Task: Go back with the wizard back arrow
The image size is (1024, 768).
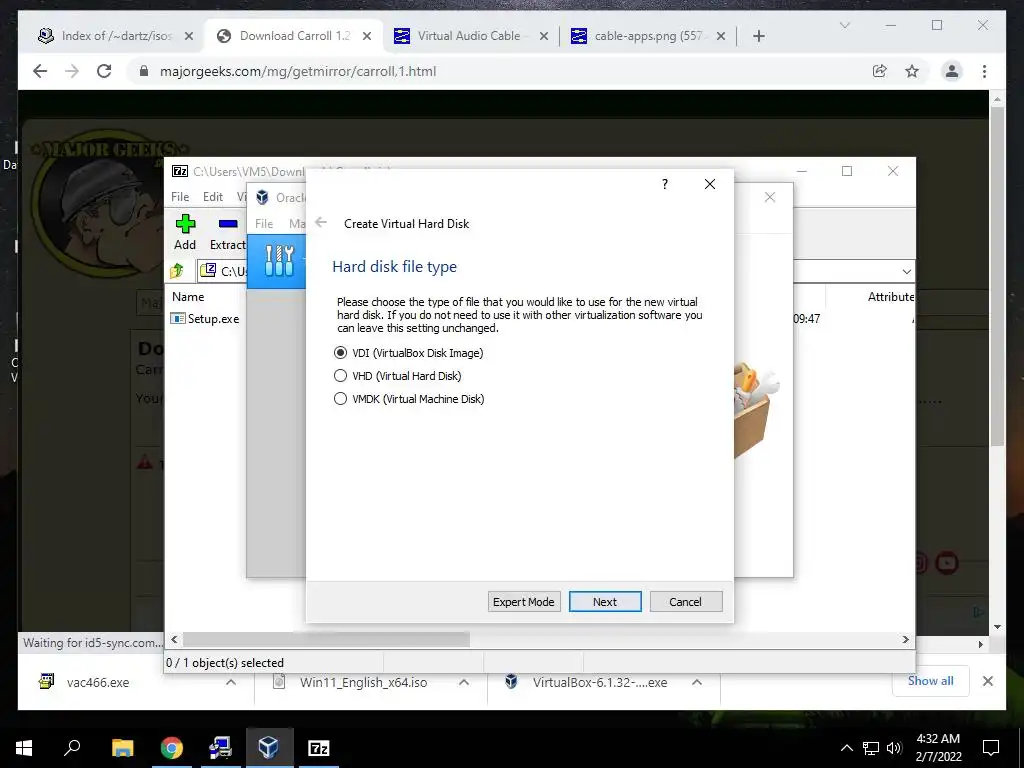Action: [x=321, y=223]
